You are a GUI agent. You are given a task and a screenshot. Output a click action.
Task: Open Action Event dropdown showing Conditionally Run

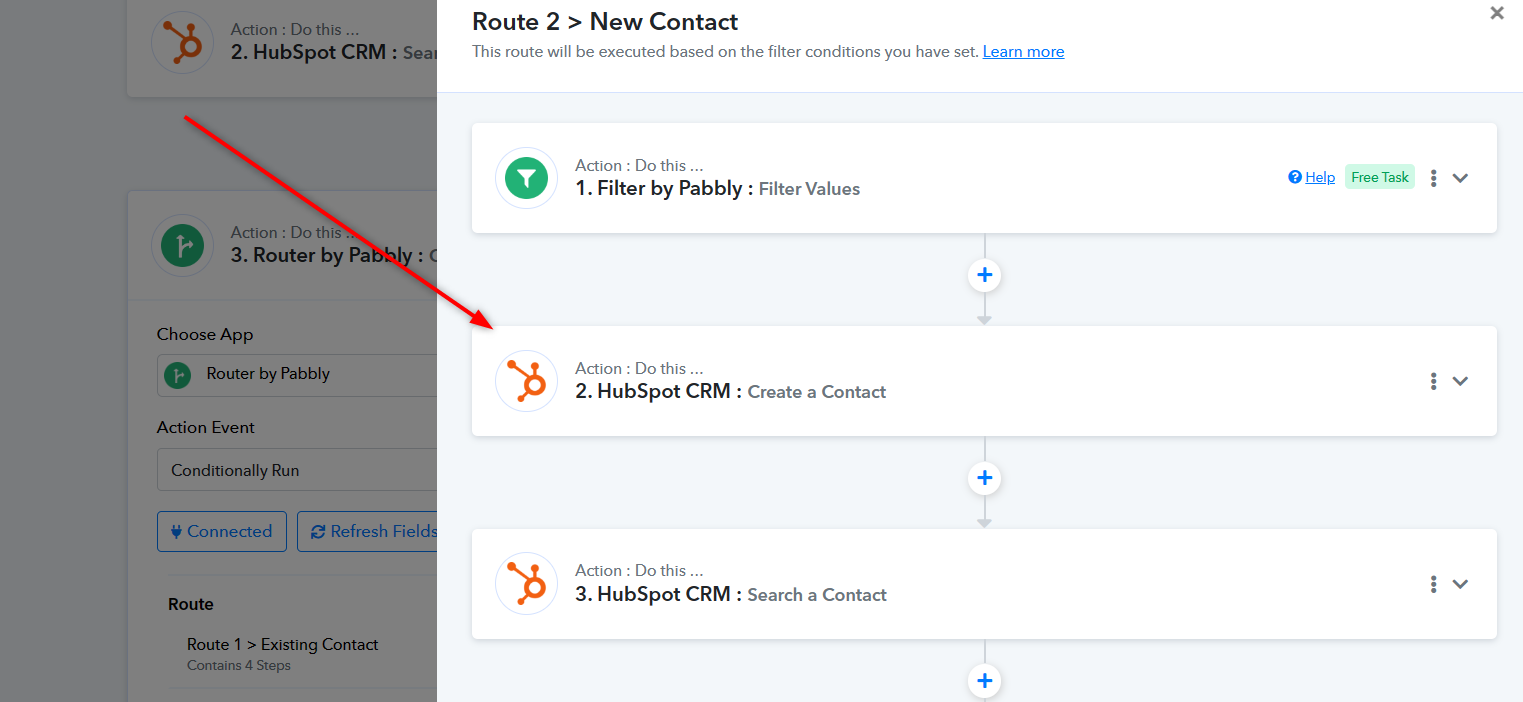tap(297, 470)
